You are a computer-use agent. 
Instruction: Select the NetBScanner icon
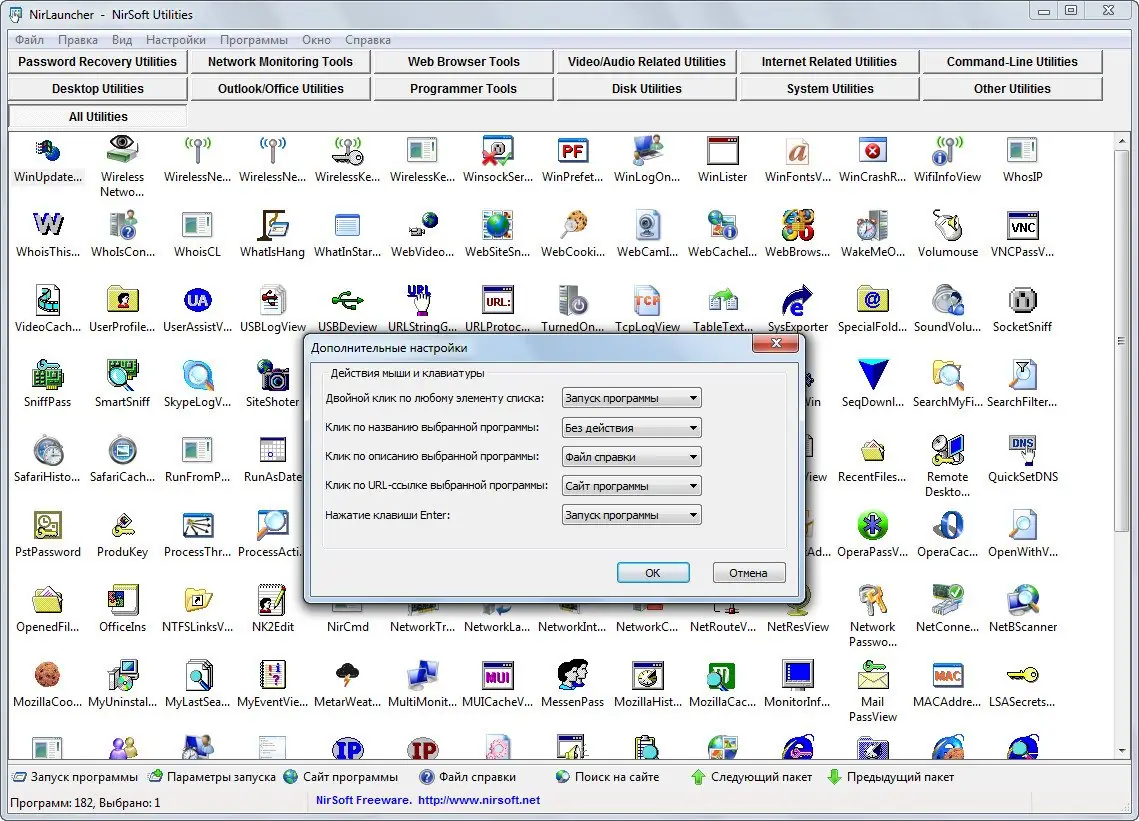point(1022,600)
